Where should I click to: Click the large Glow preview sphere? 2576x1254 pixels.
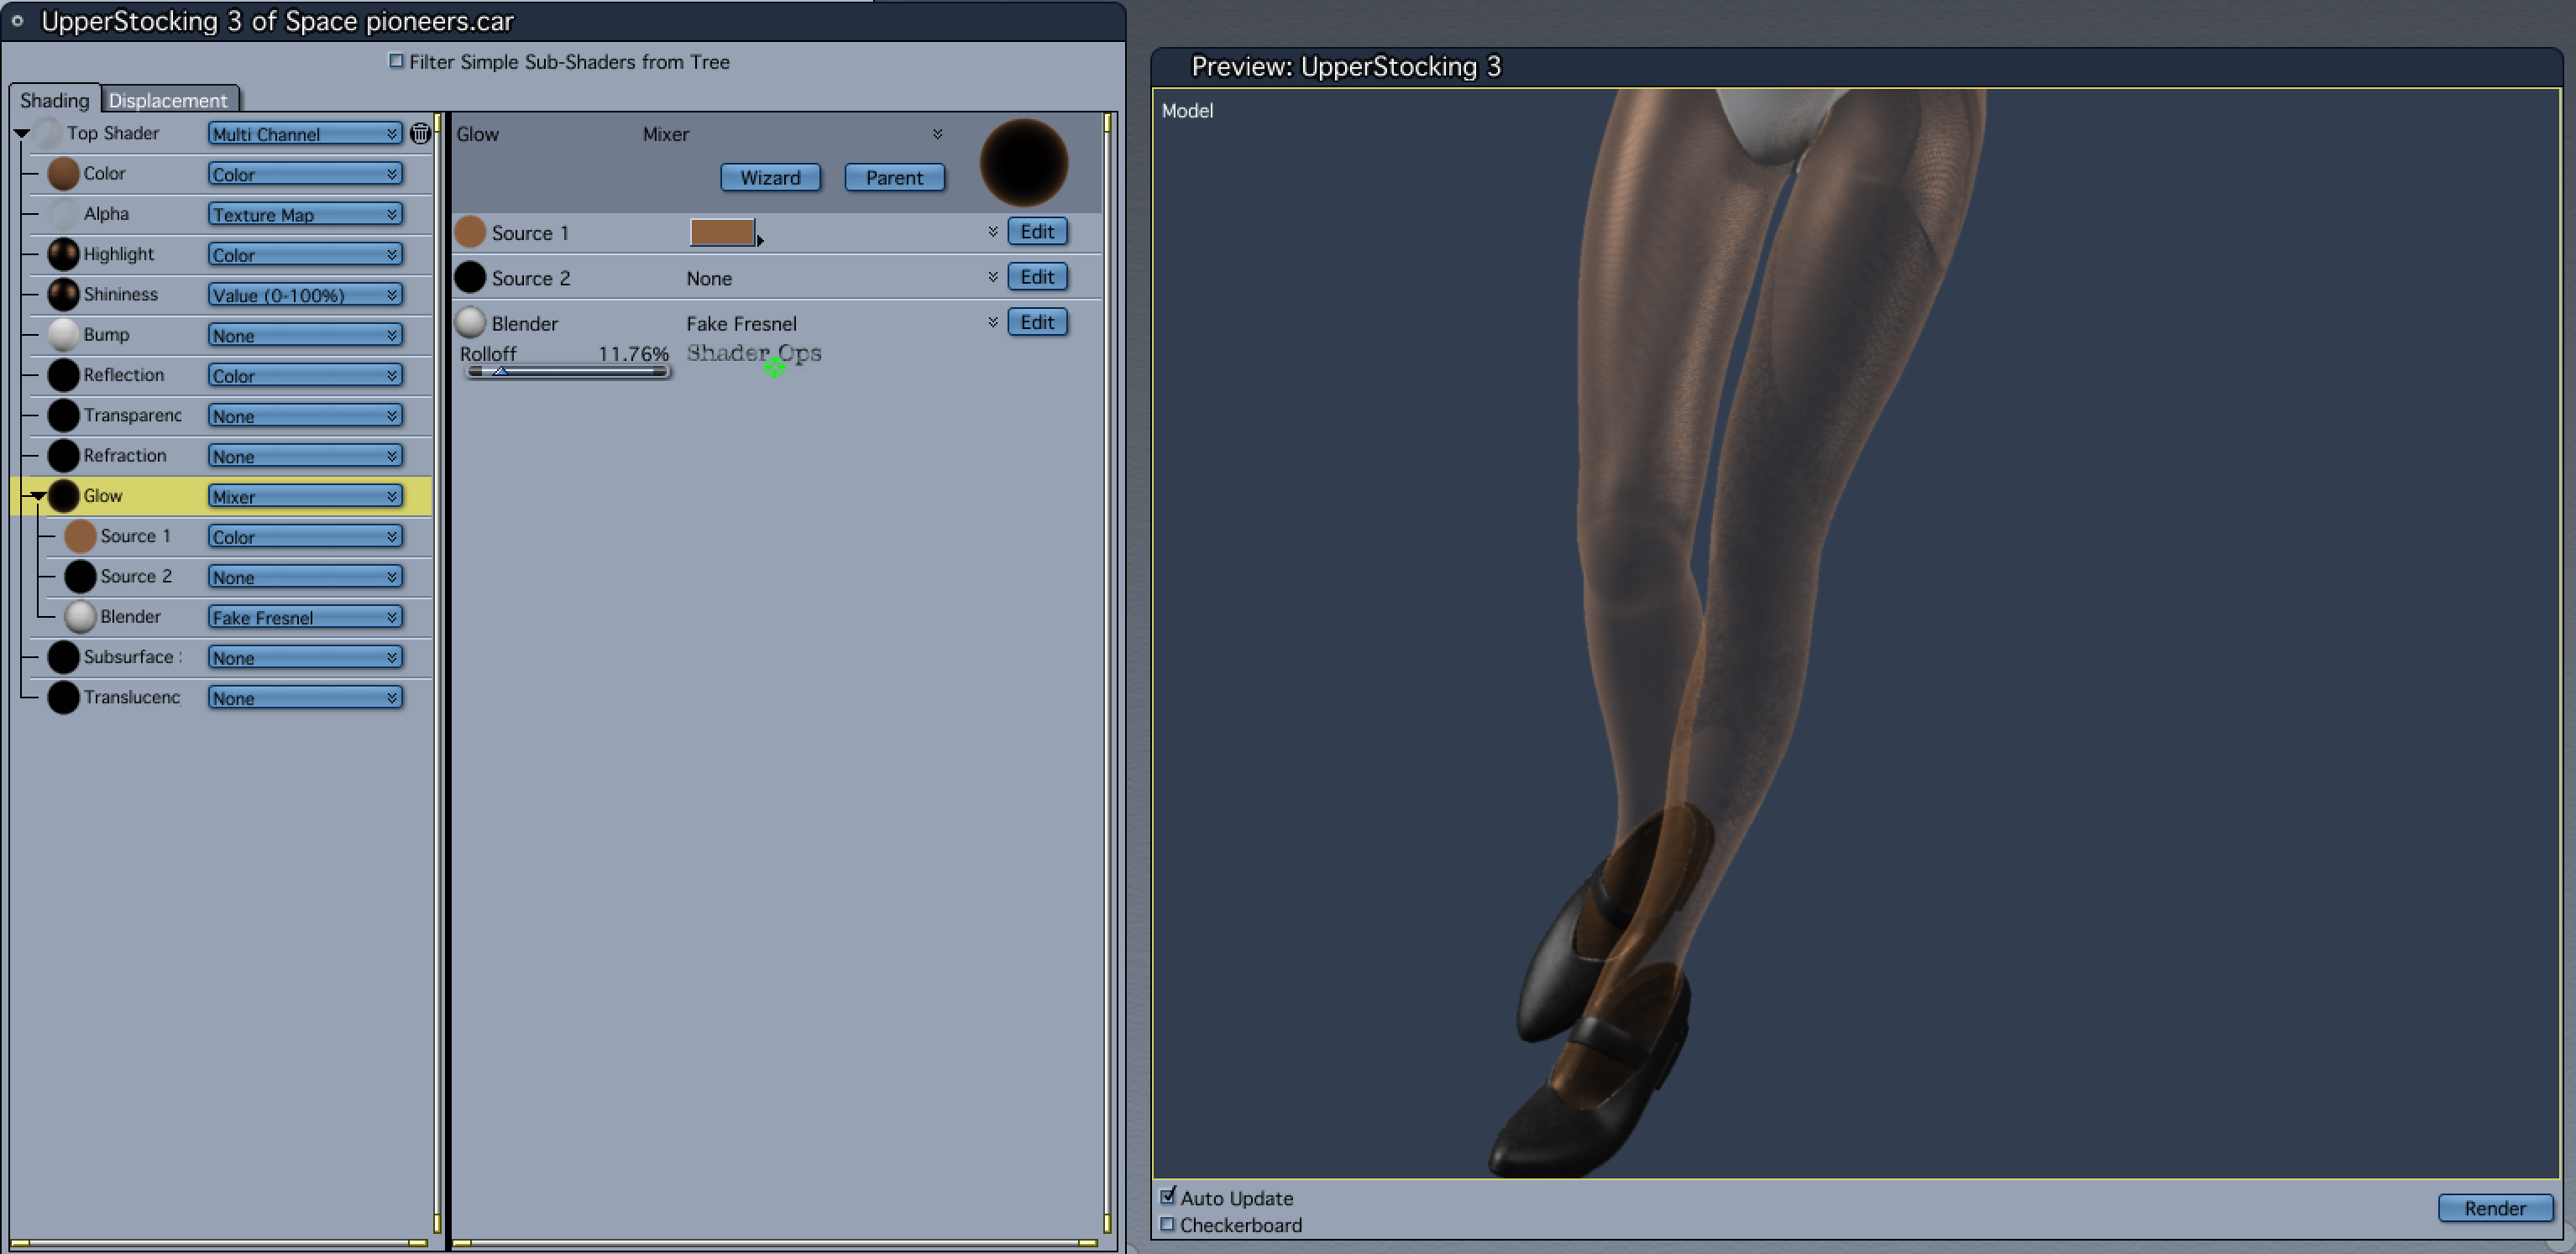pyautogui.click(x=1023, y=163)
